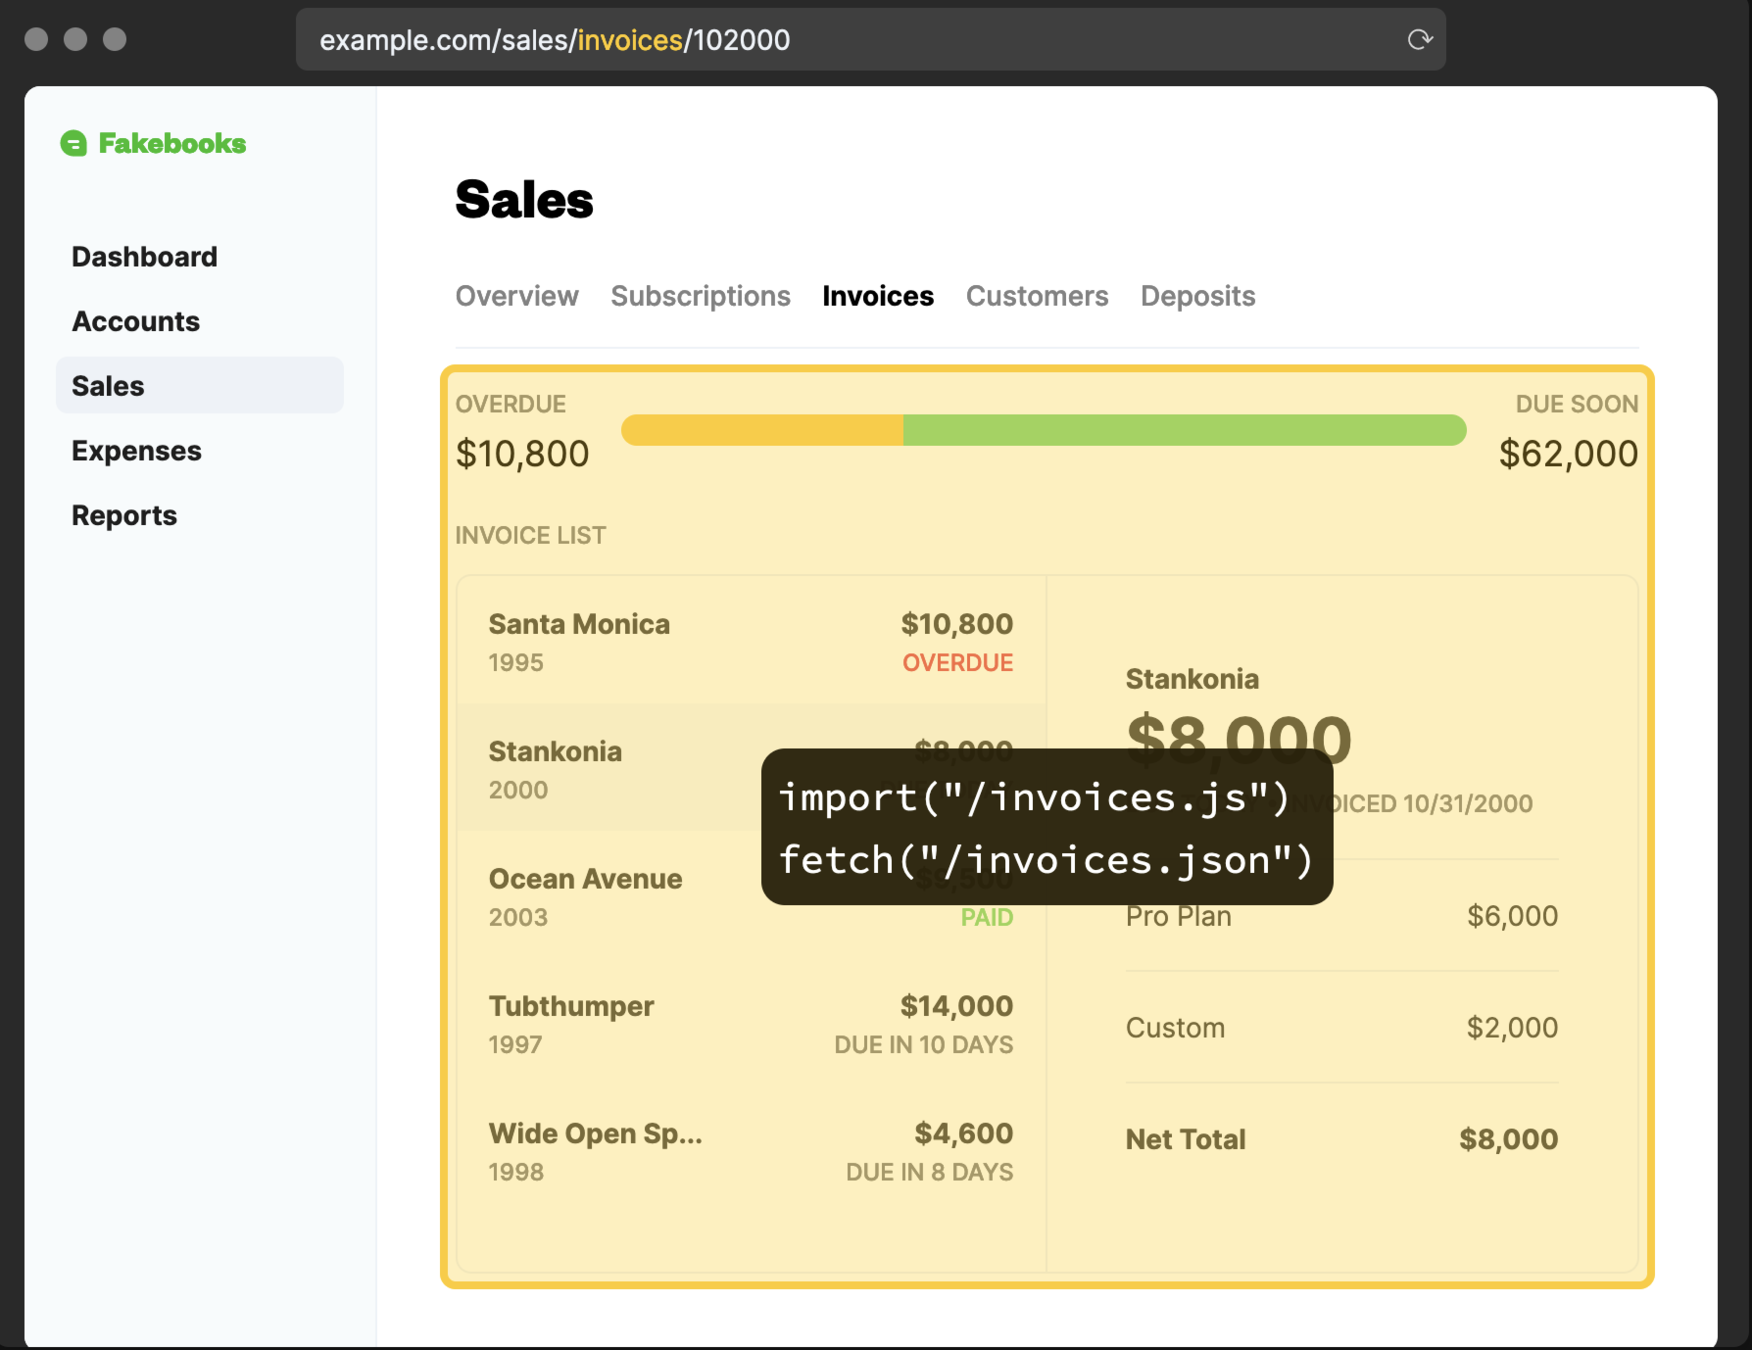Click the red OVERDUE status label
The width and height of the screenshot is (1752, 1350).
coord(958,663)
